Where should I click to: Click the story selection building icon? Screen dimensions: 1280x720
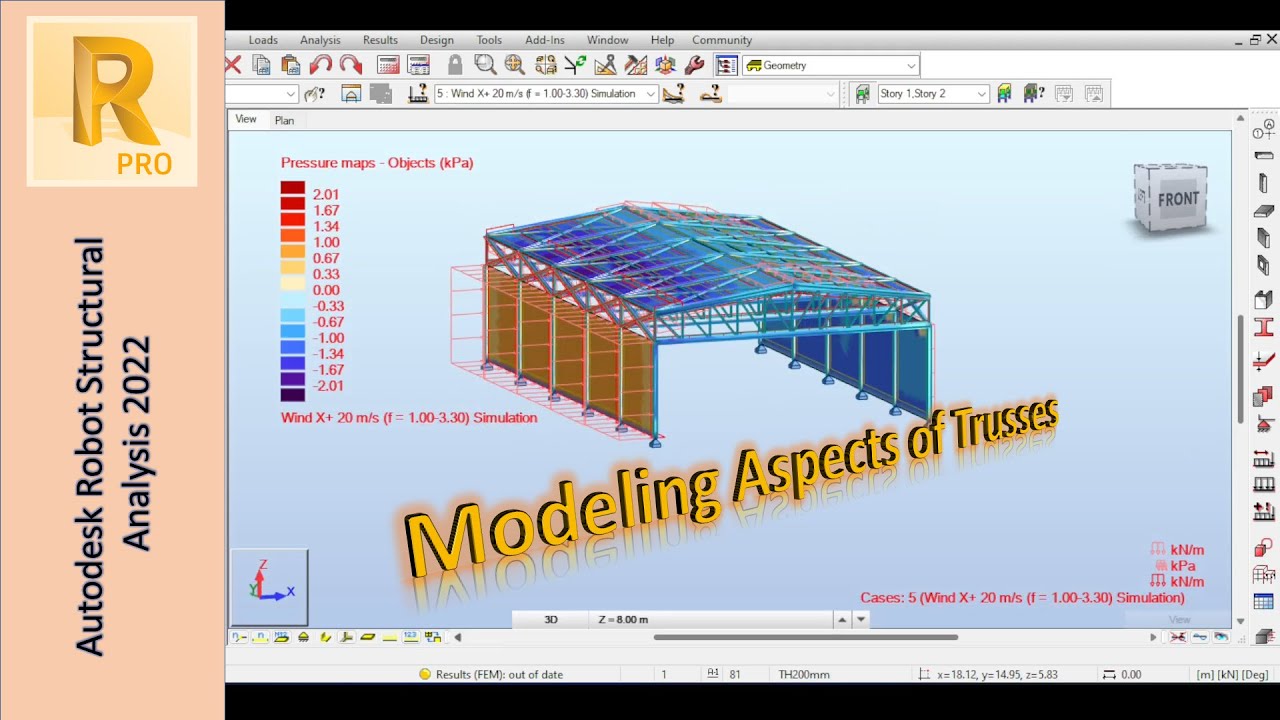[x=861, y=93]
